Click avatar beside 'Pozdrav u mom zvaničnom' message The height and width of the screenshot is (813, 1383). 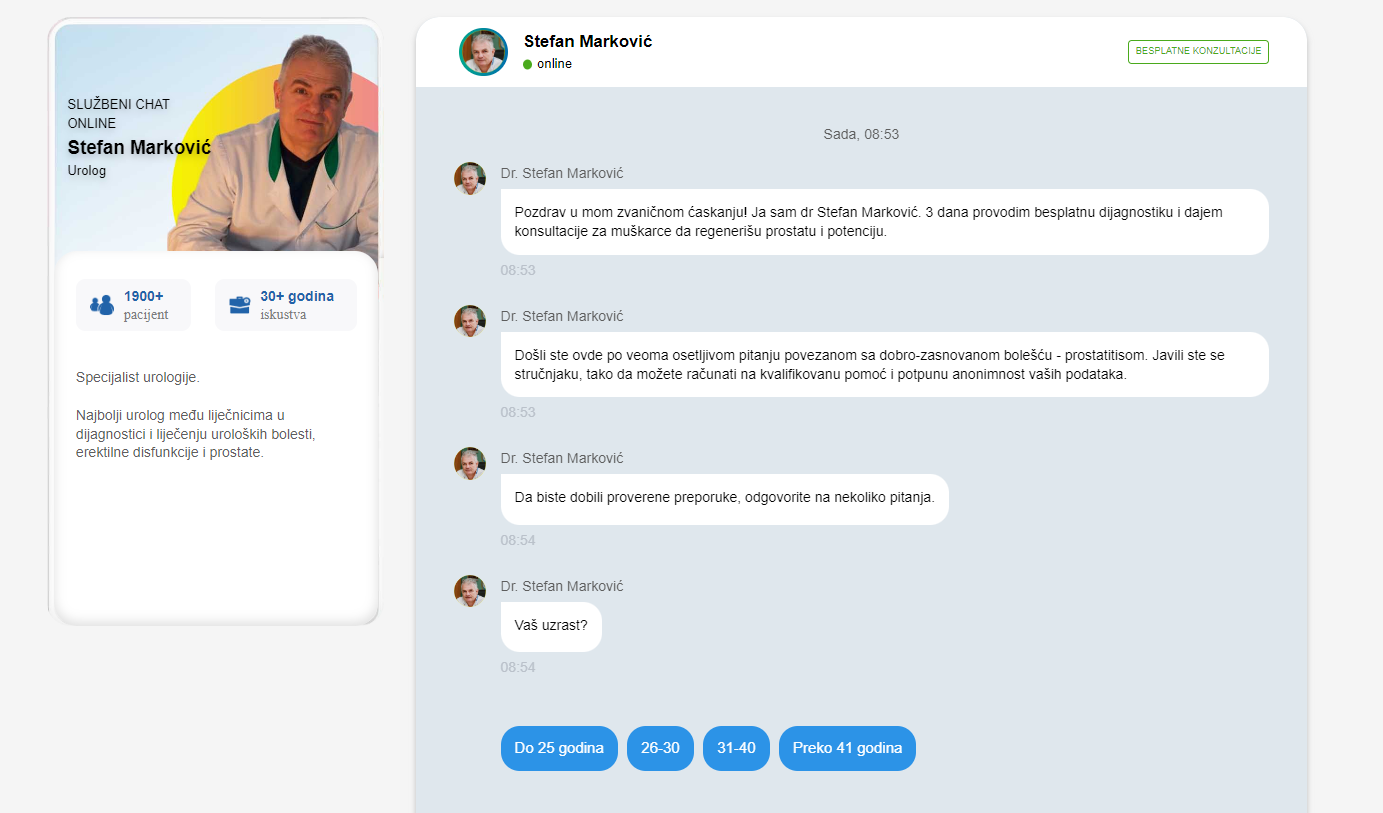click(470, 178)
